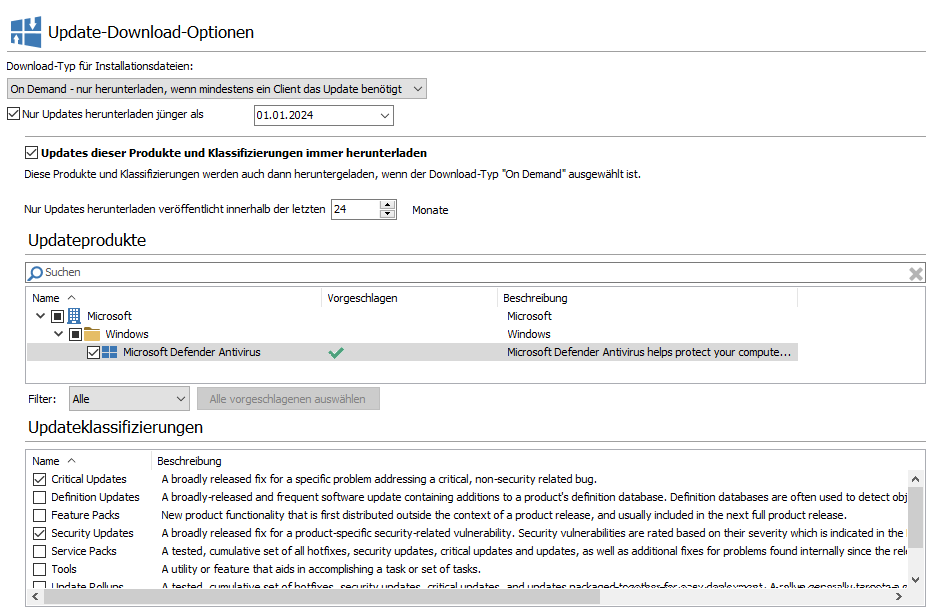
Task: Click the search magnifier icon in Updateprodukte
Action: pos(36,272)
